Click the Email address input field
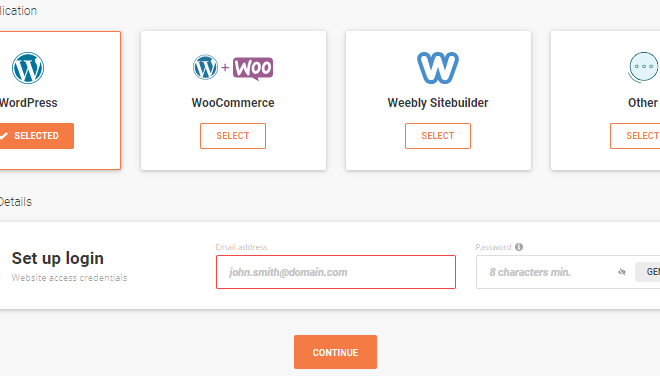The height and width of the screenshot is (376, 660). click(336, 272)
